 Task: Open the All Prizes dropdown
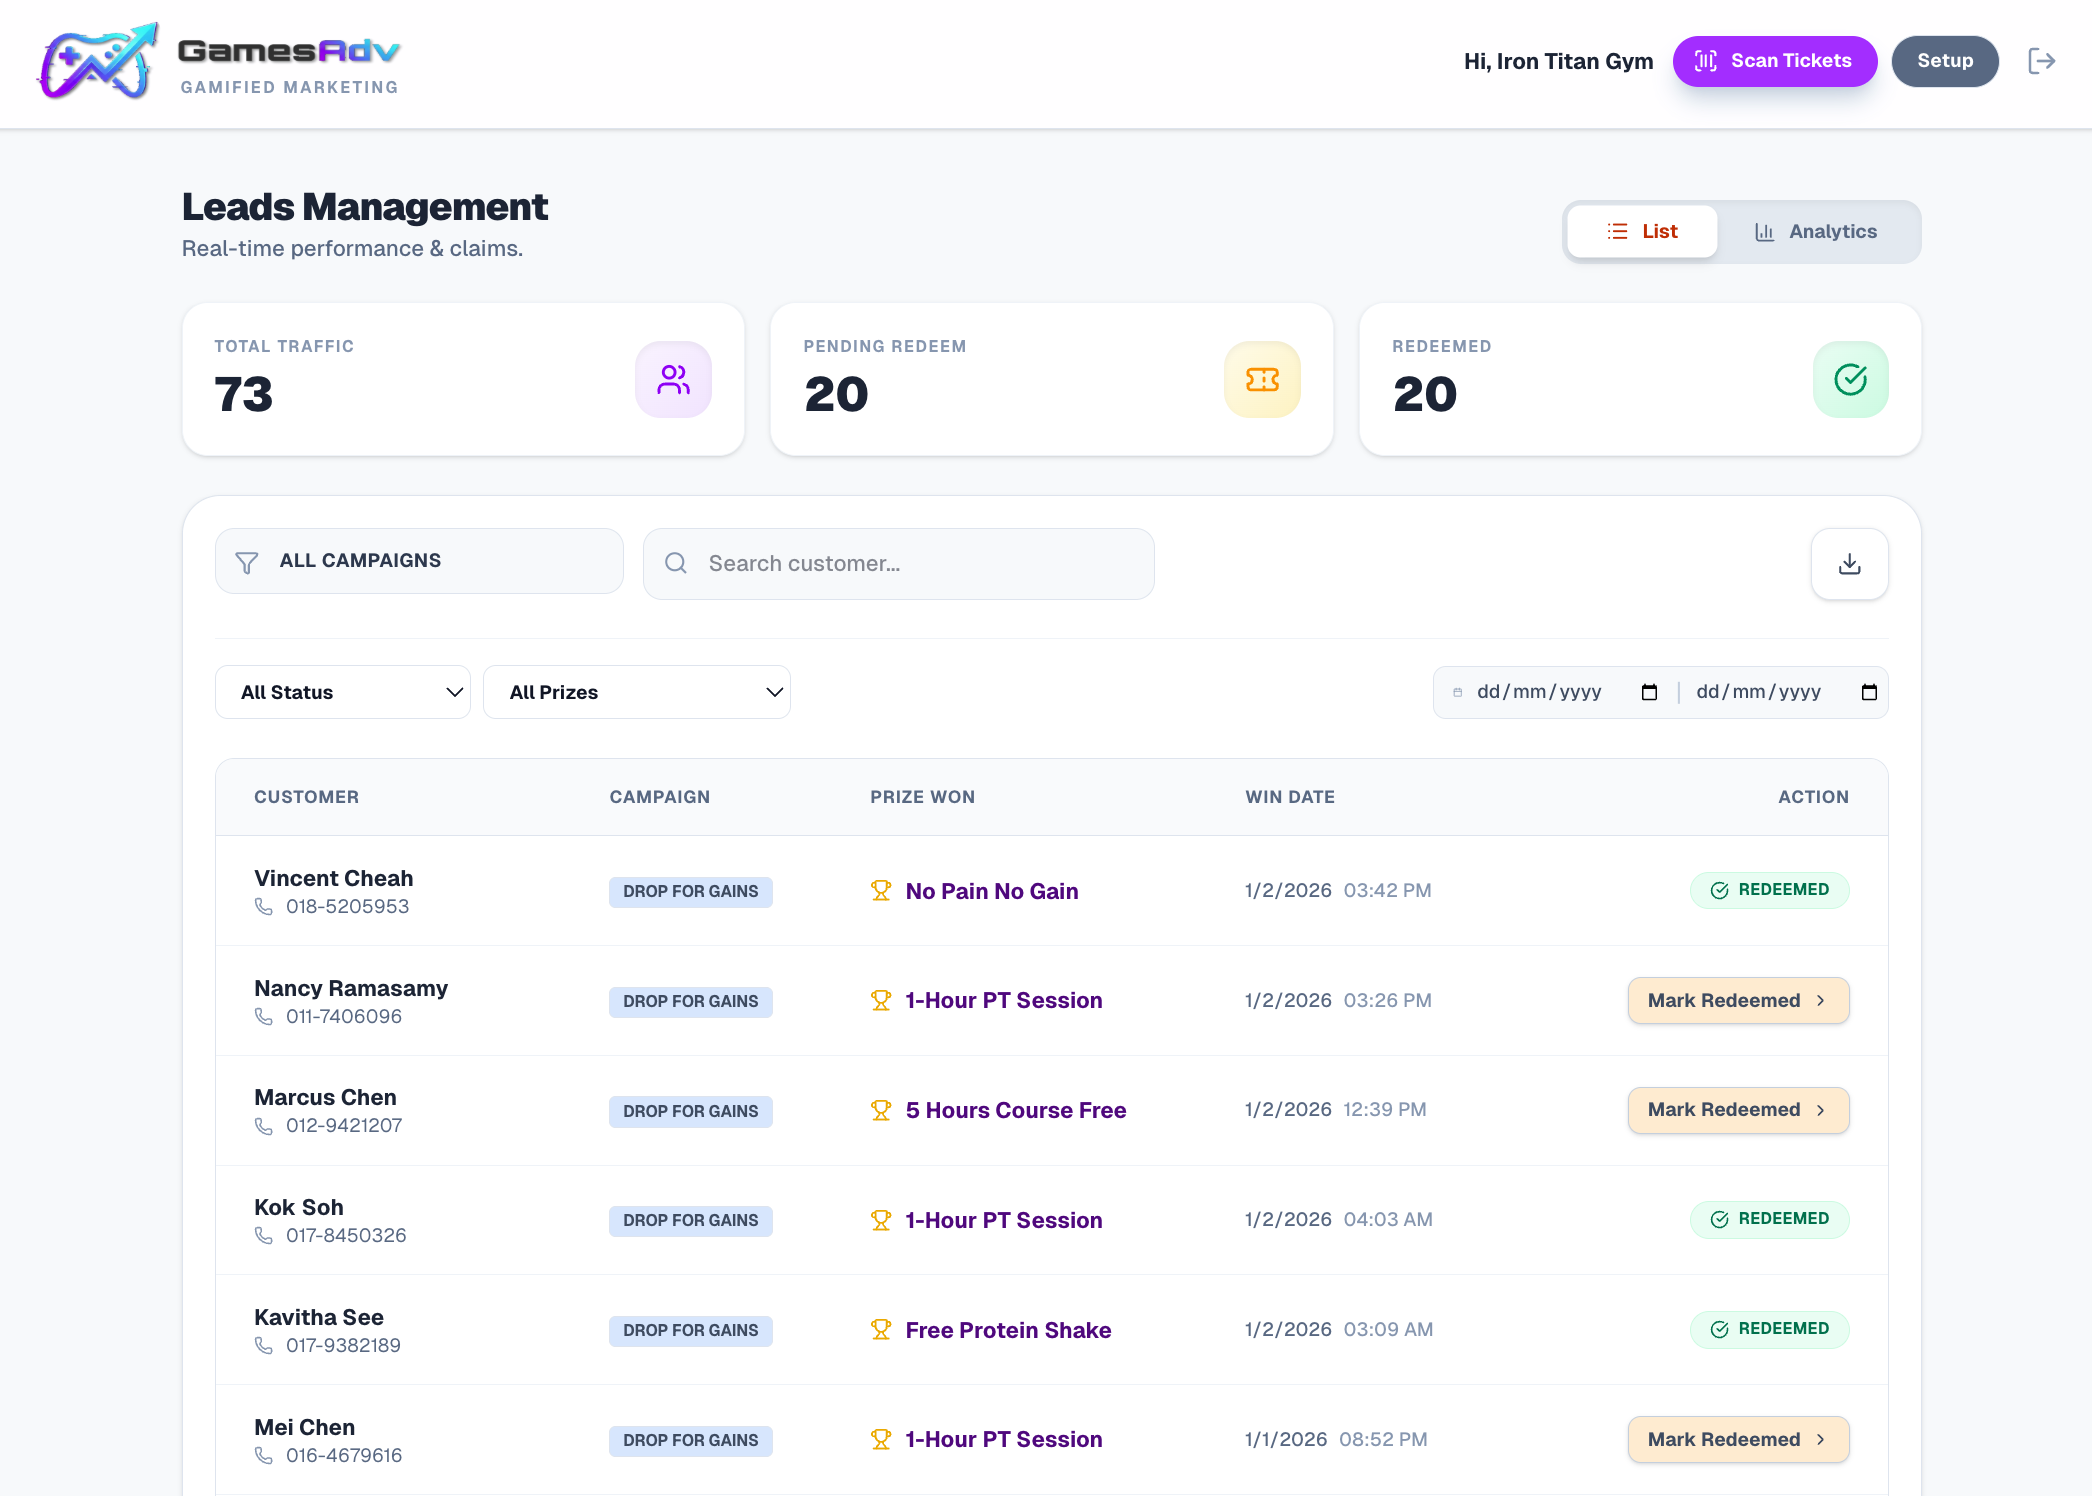(637, 692)
